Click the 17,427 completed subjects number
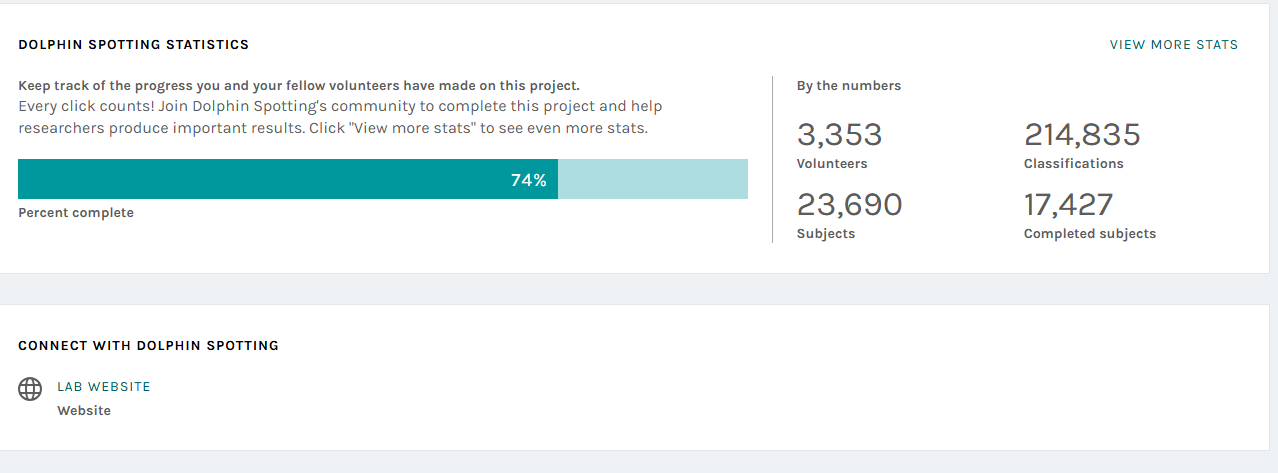The height and width of the screenshot is (473, 1278). [1068, 205]
